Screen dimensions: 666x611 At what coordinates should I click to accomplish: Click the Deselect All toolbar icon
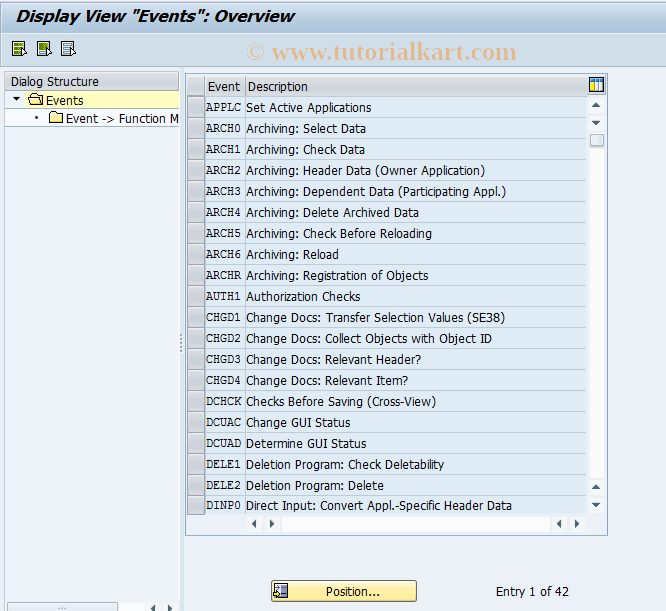(x=68, y=49)
